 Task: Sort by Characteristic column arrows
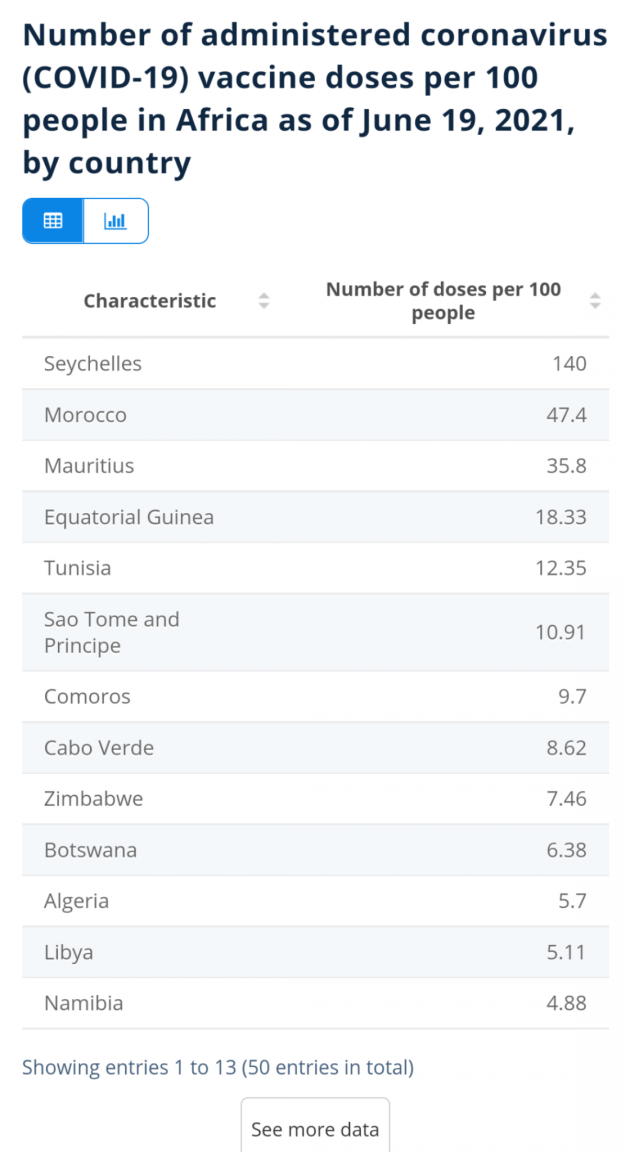pos(264,300)
